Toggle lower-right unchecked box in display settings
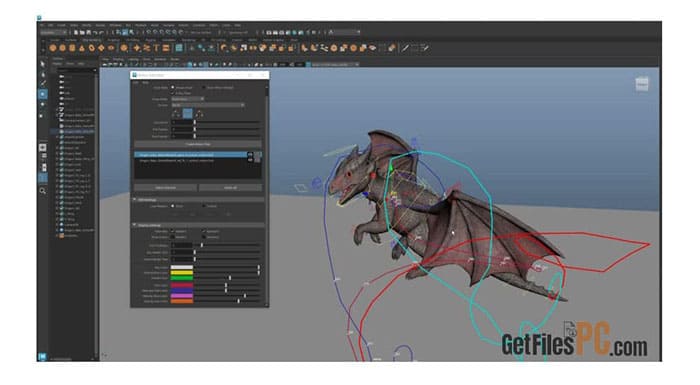 point(204,237)
